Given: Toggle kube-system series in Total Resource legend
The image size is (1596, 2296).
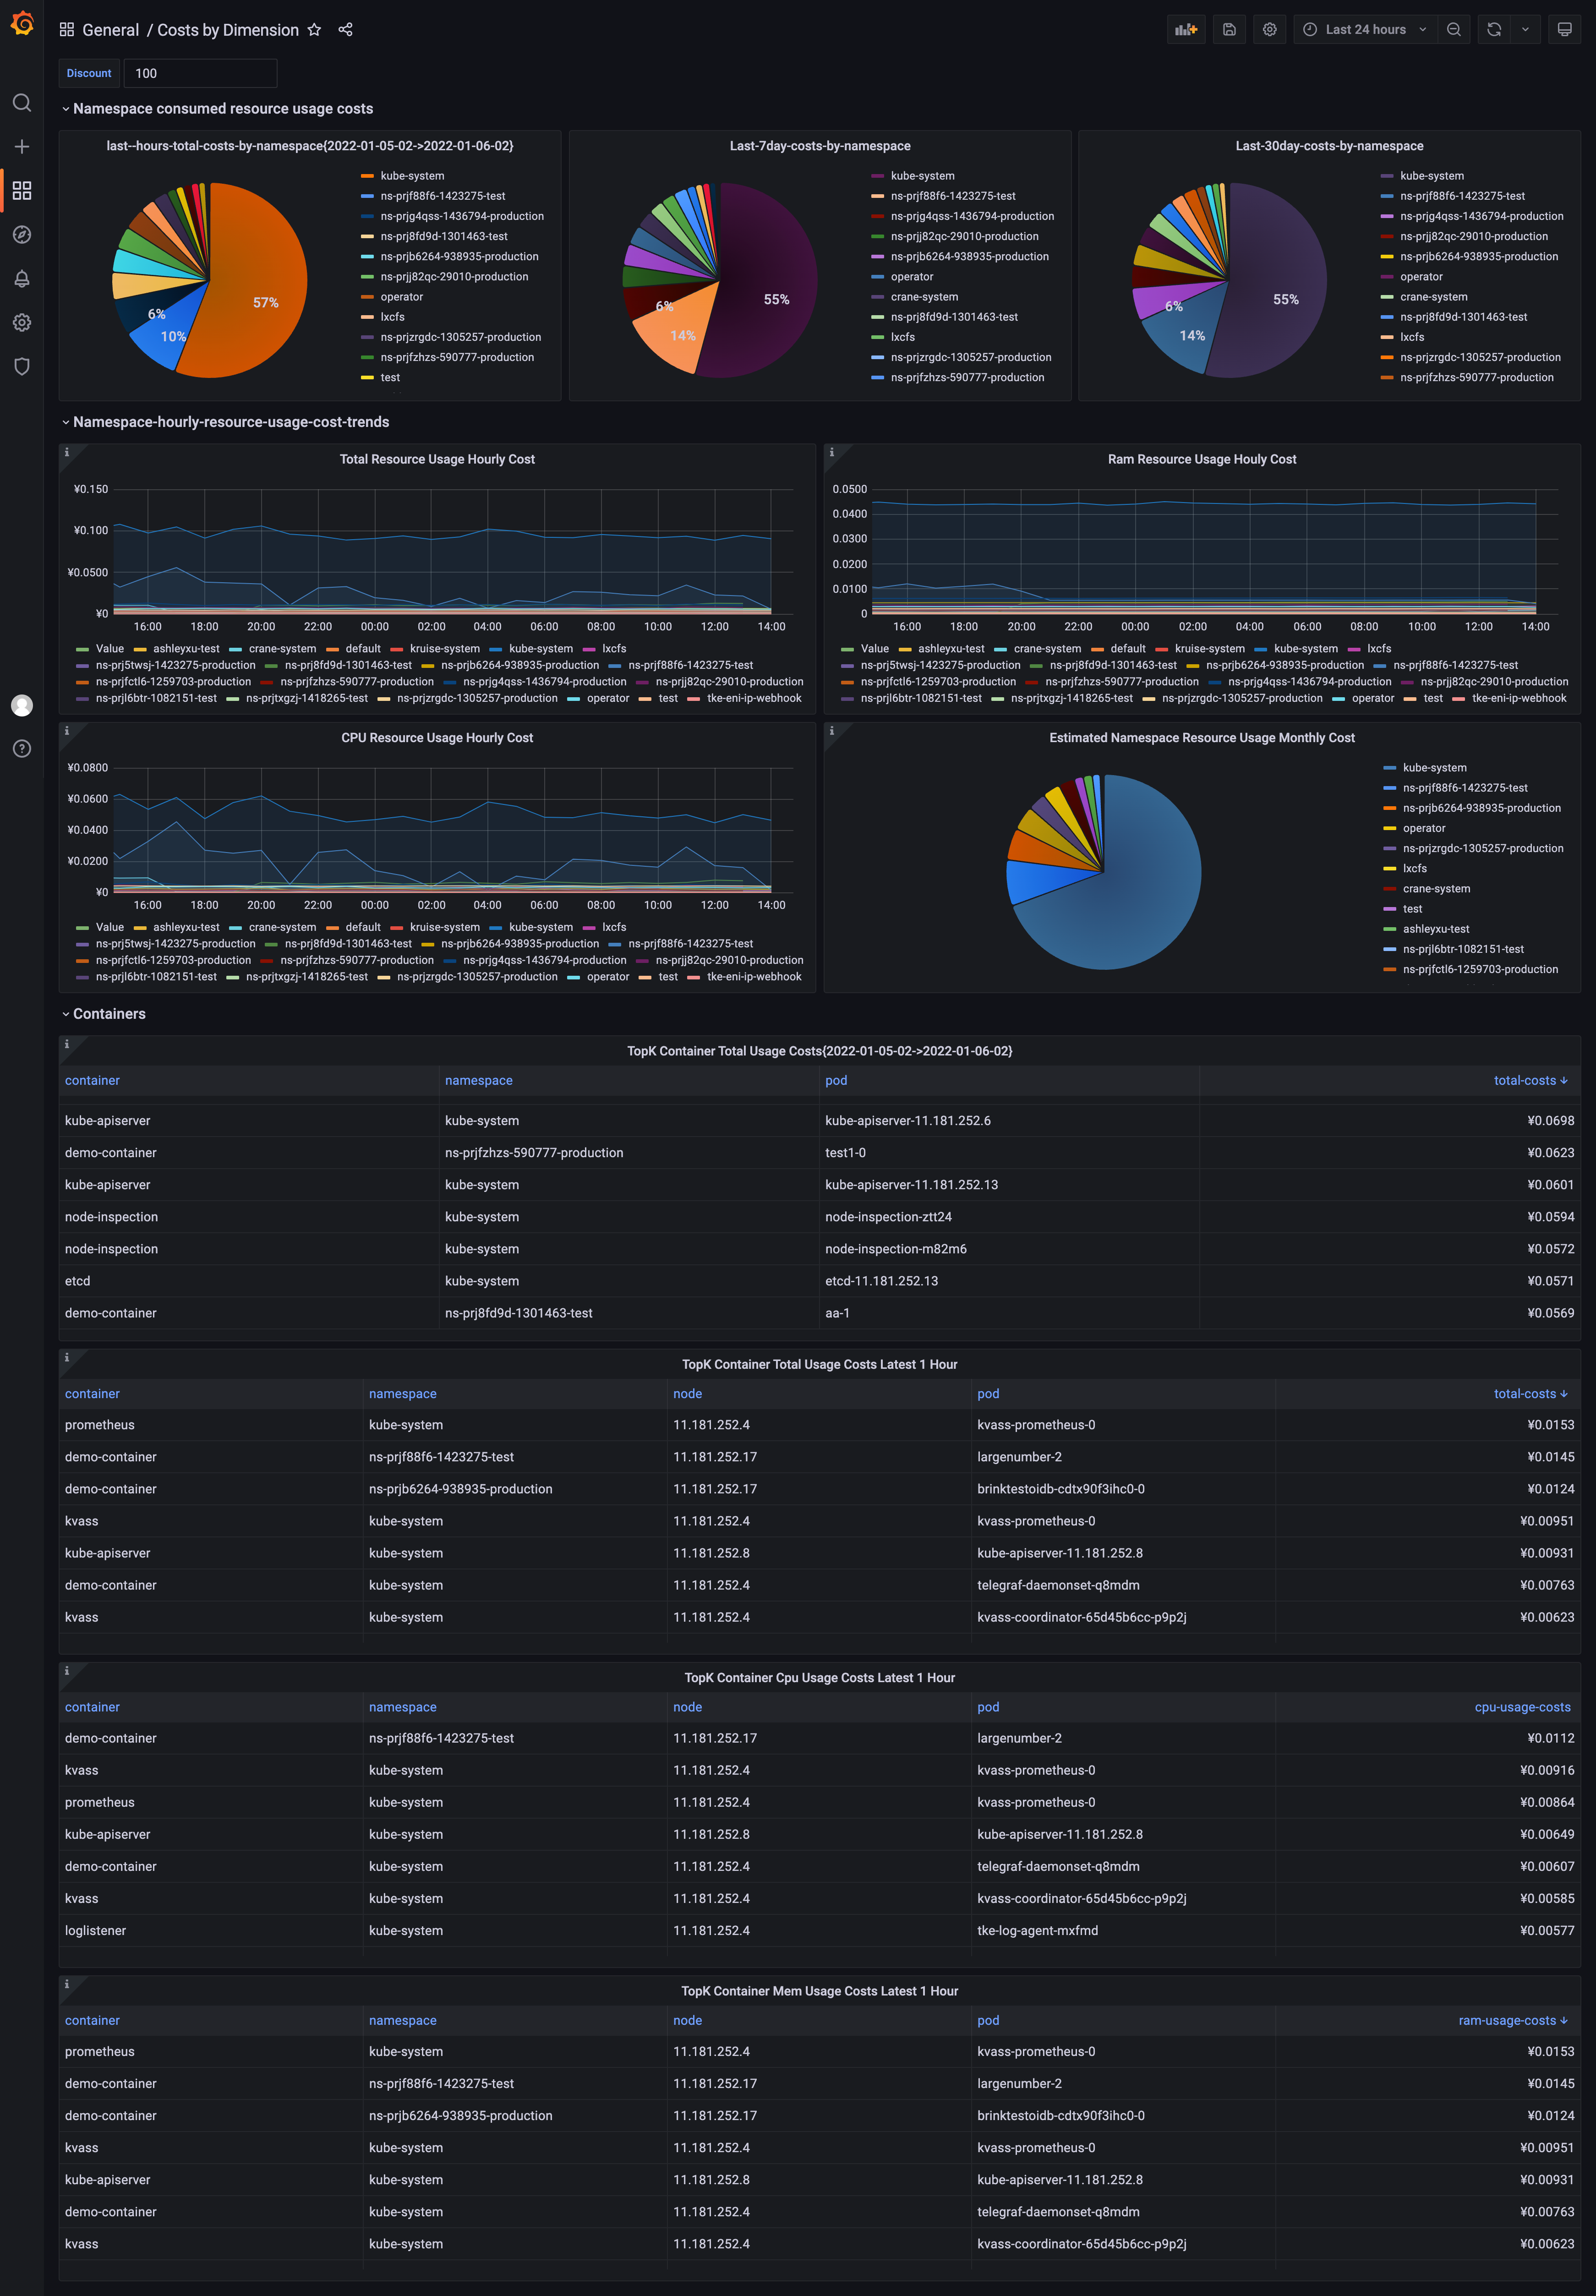Looking at the screenshot, I should pyautogui.click(x=540, y=649).
